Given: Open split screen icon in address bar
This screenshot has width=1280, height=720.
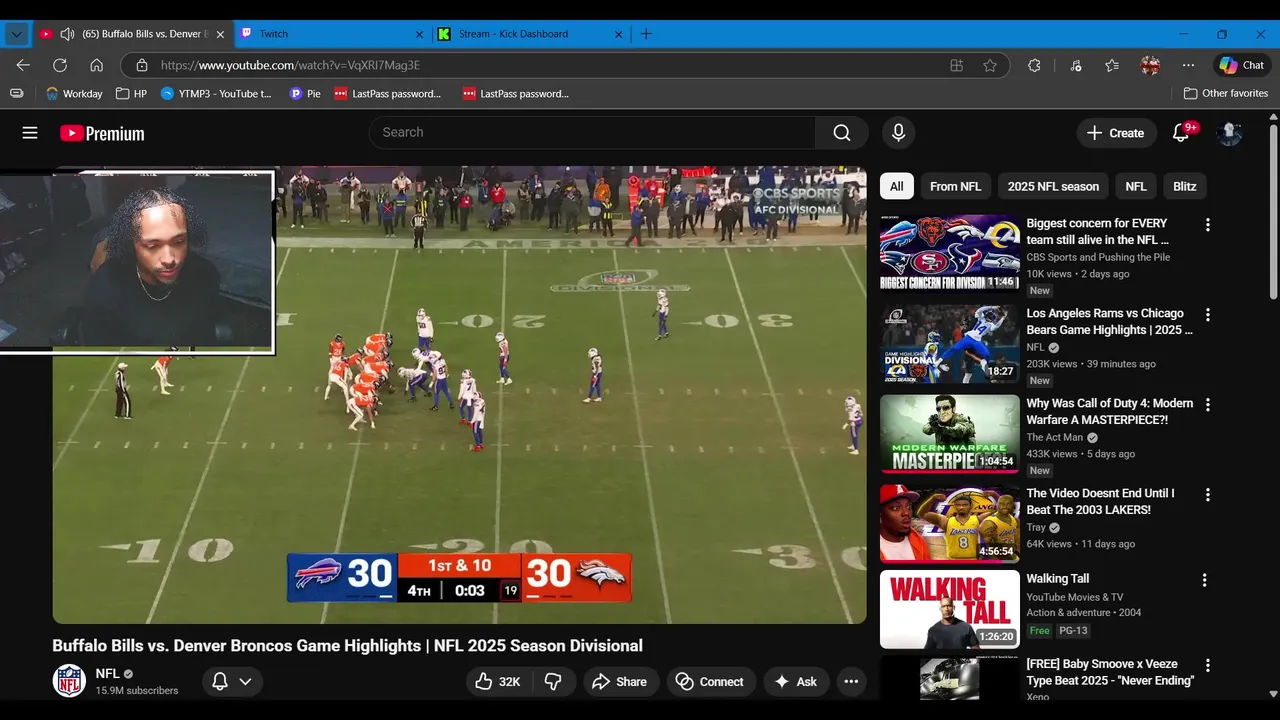Looking at the screenshot, I should (957, 65).
